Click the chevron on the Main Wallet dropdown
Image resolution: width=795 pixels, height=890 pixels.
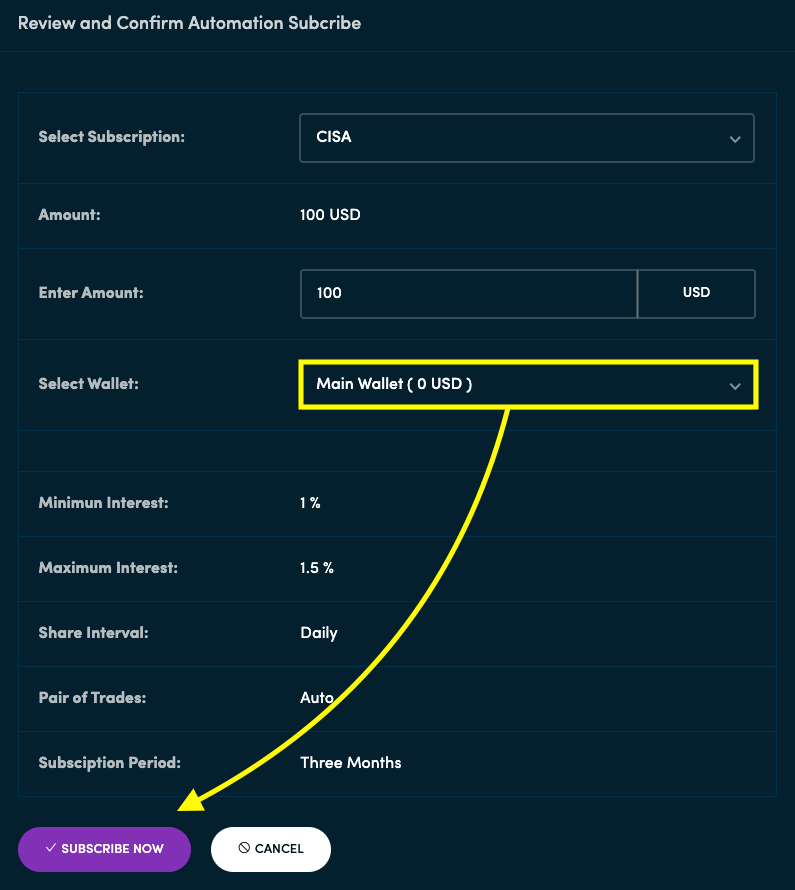736,384
